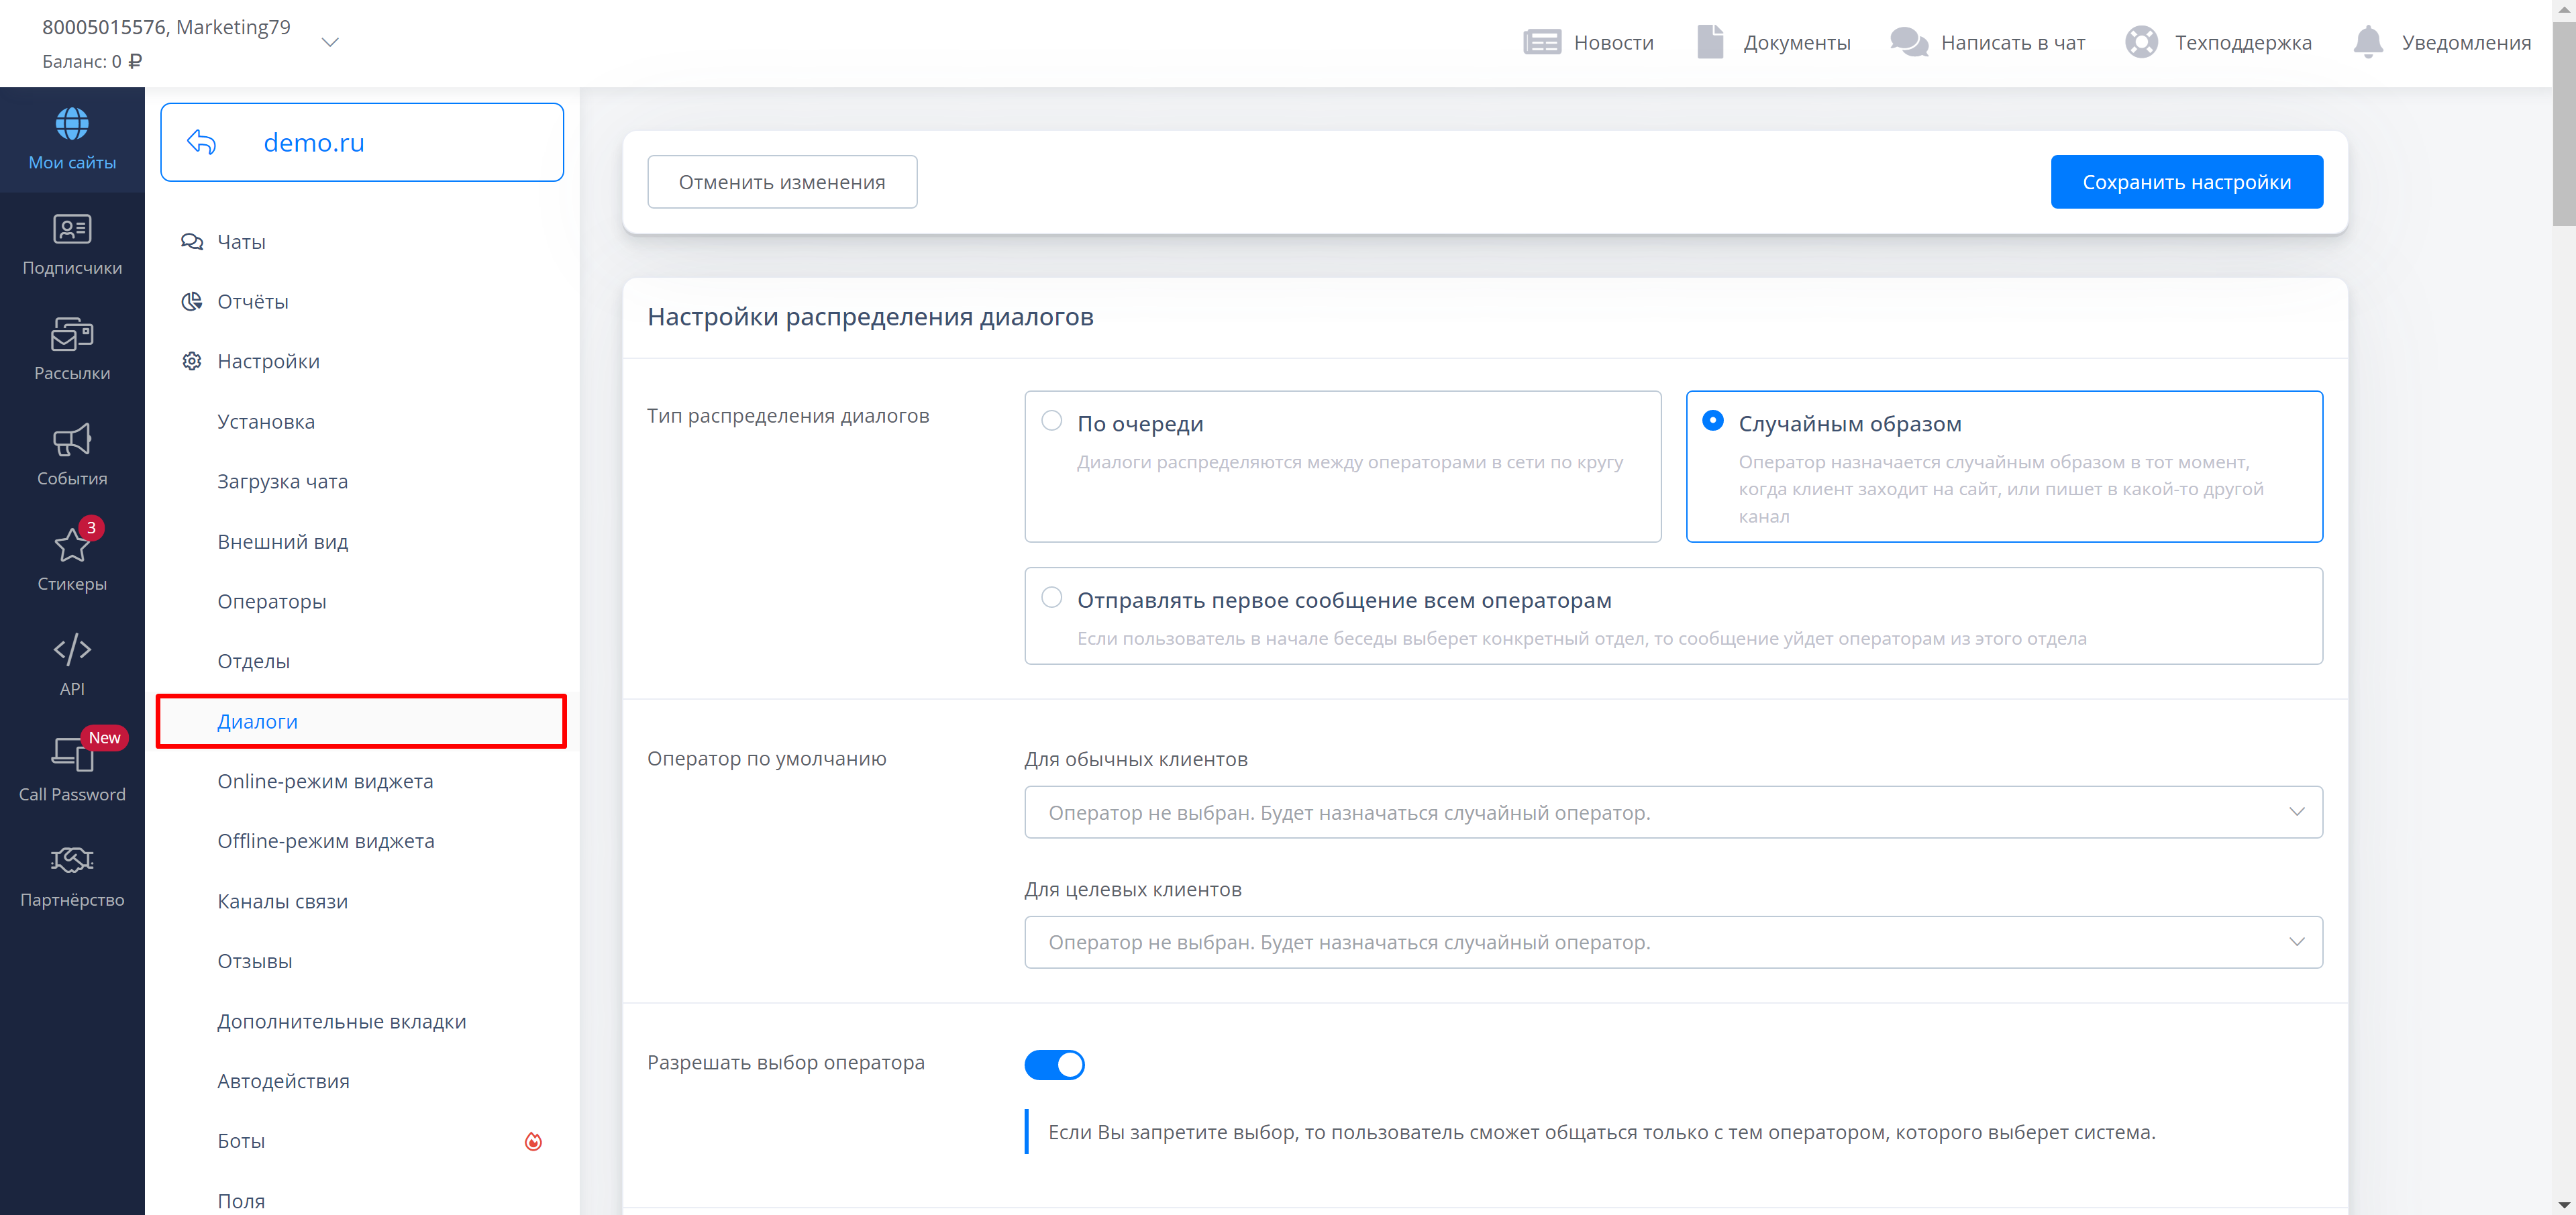Image resolution: width=2576 pixels, height=1215 pixels.
Task: Open the API code icon
Action: (72, 651)
